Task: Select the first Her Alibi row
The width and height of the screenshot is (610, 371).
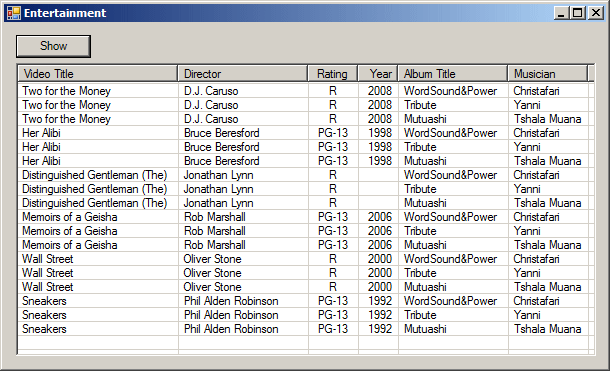Action: point(303,133)
